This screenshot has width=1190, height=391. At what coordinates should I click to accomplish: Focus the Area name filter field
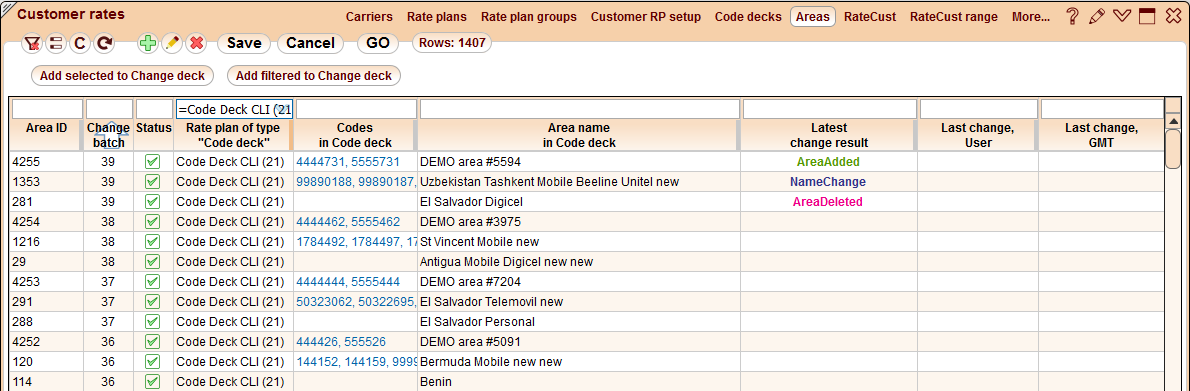(579, 109)
